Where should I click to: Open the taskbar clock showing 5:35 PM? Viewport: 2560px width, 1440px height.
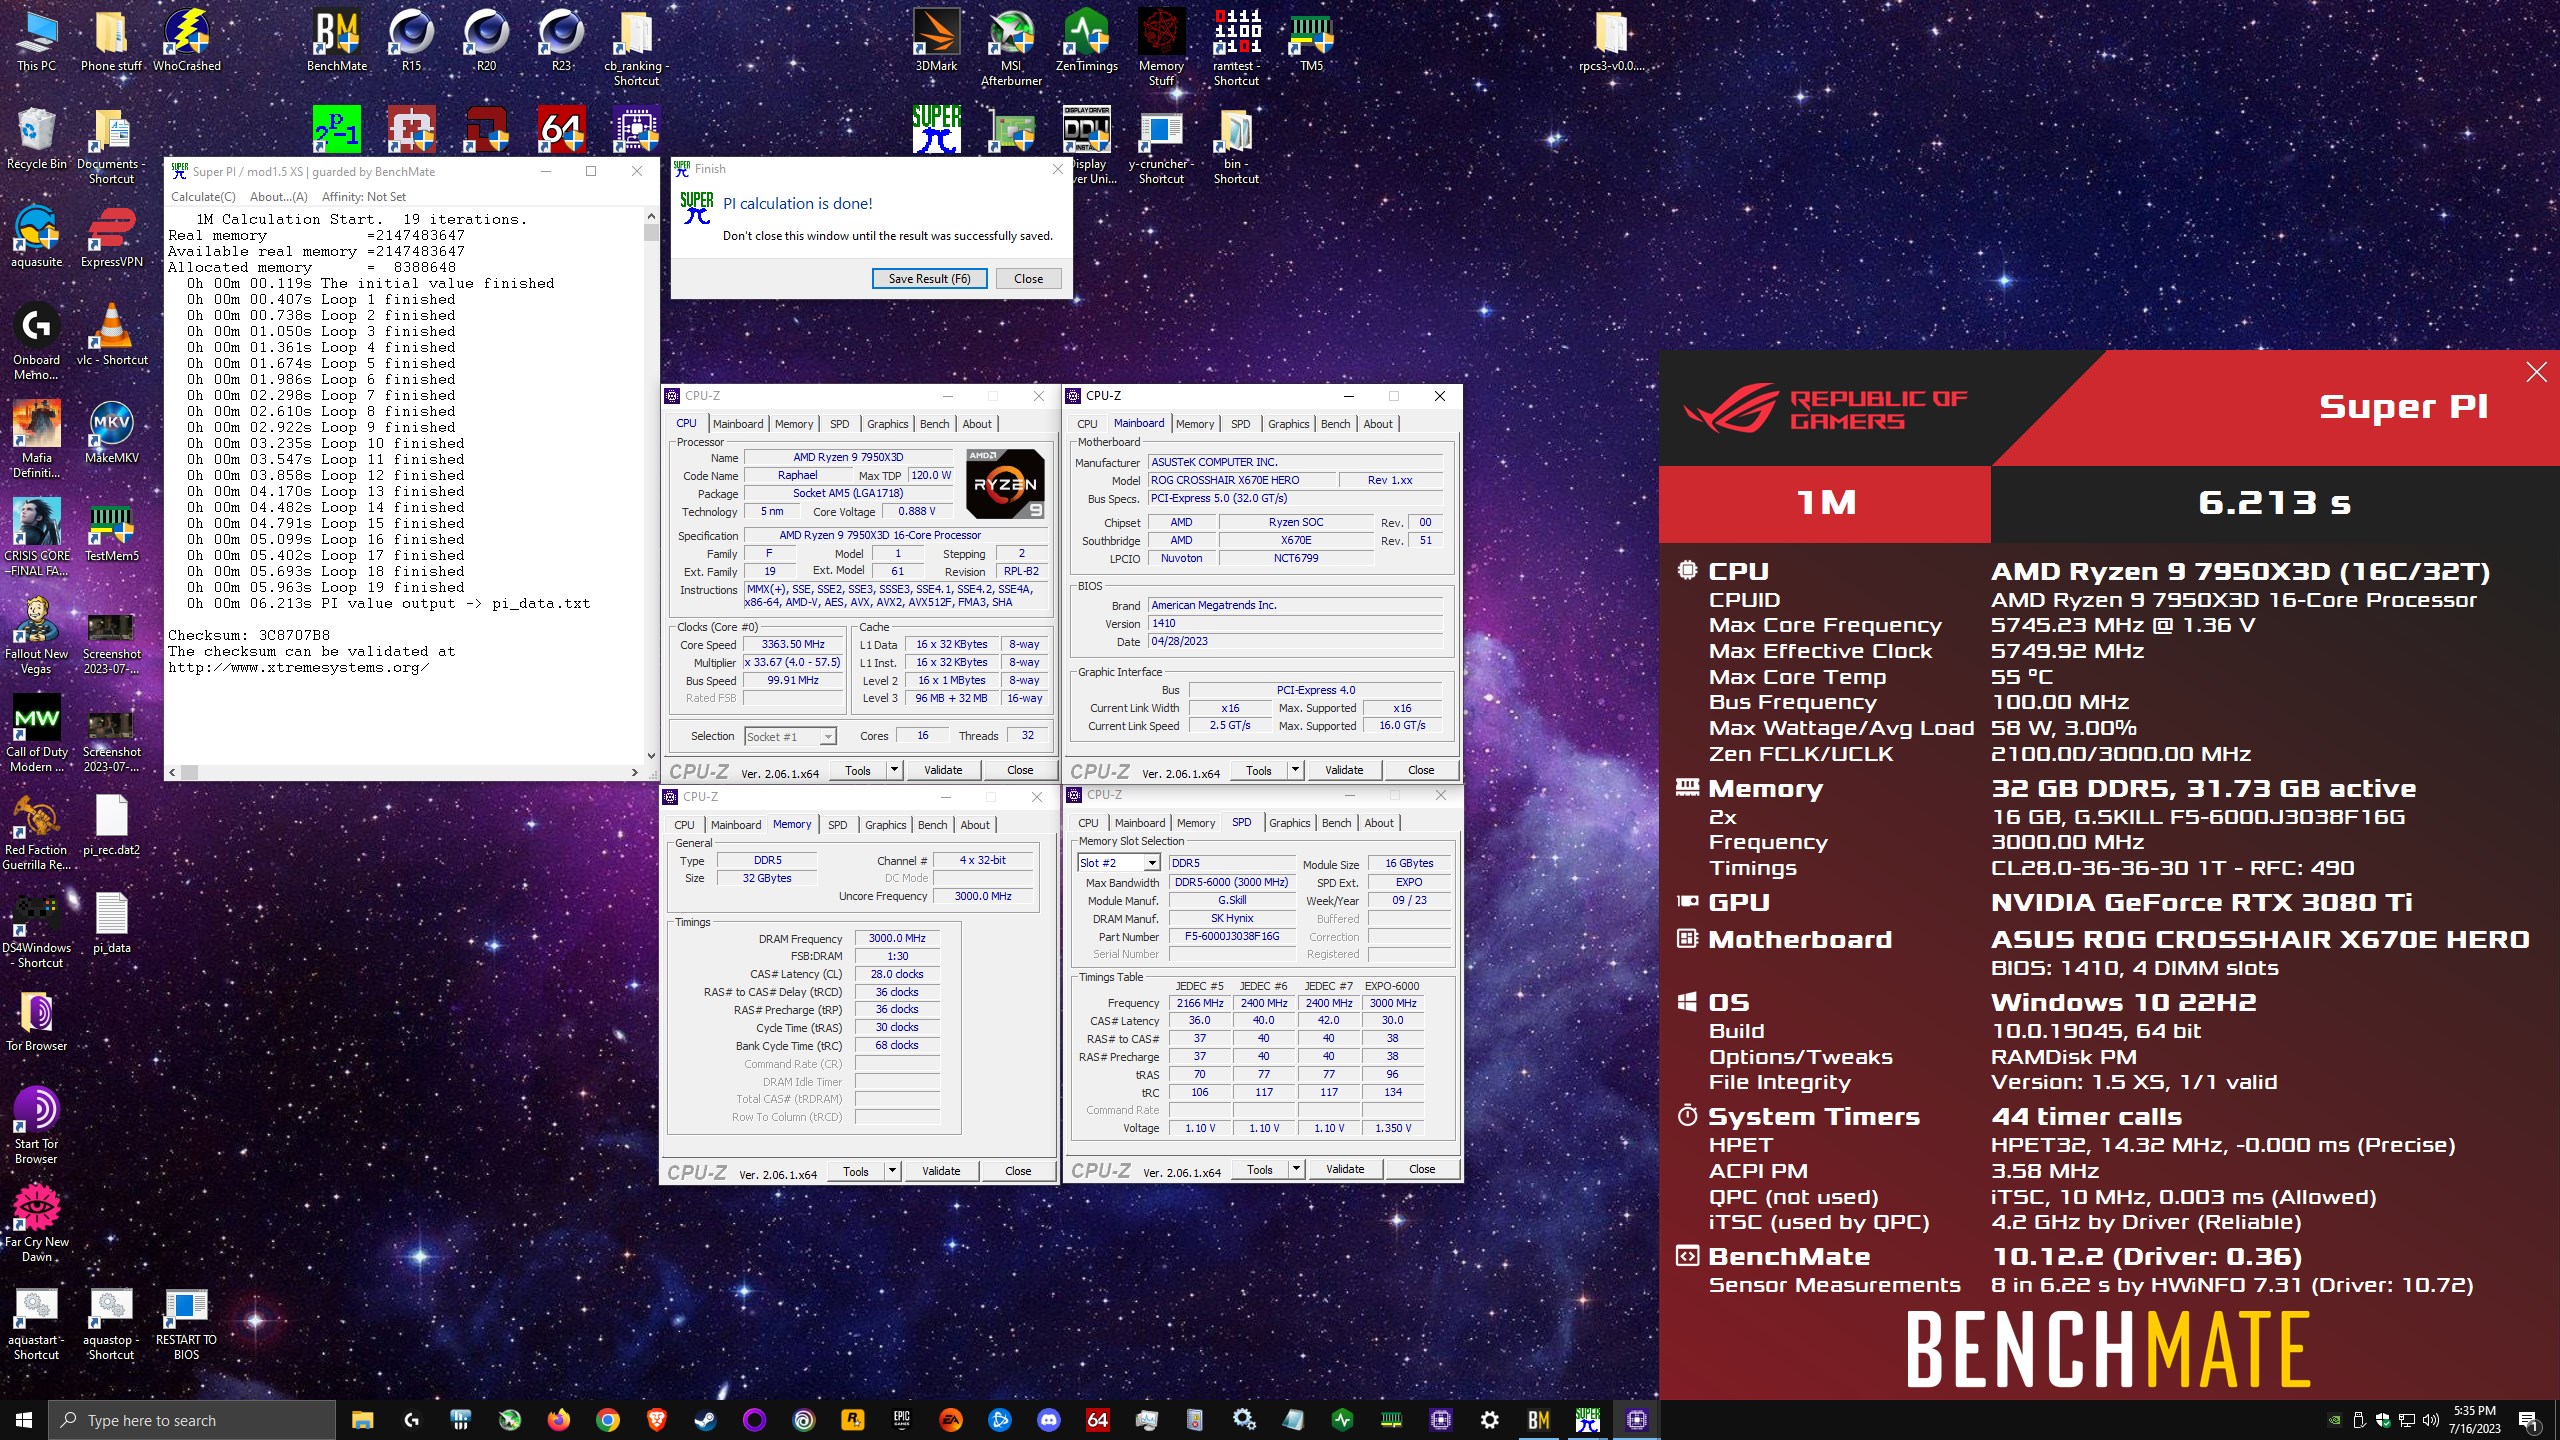click(x=2474, y=1420)
